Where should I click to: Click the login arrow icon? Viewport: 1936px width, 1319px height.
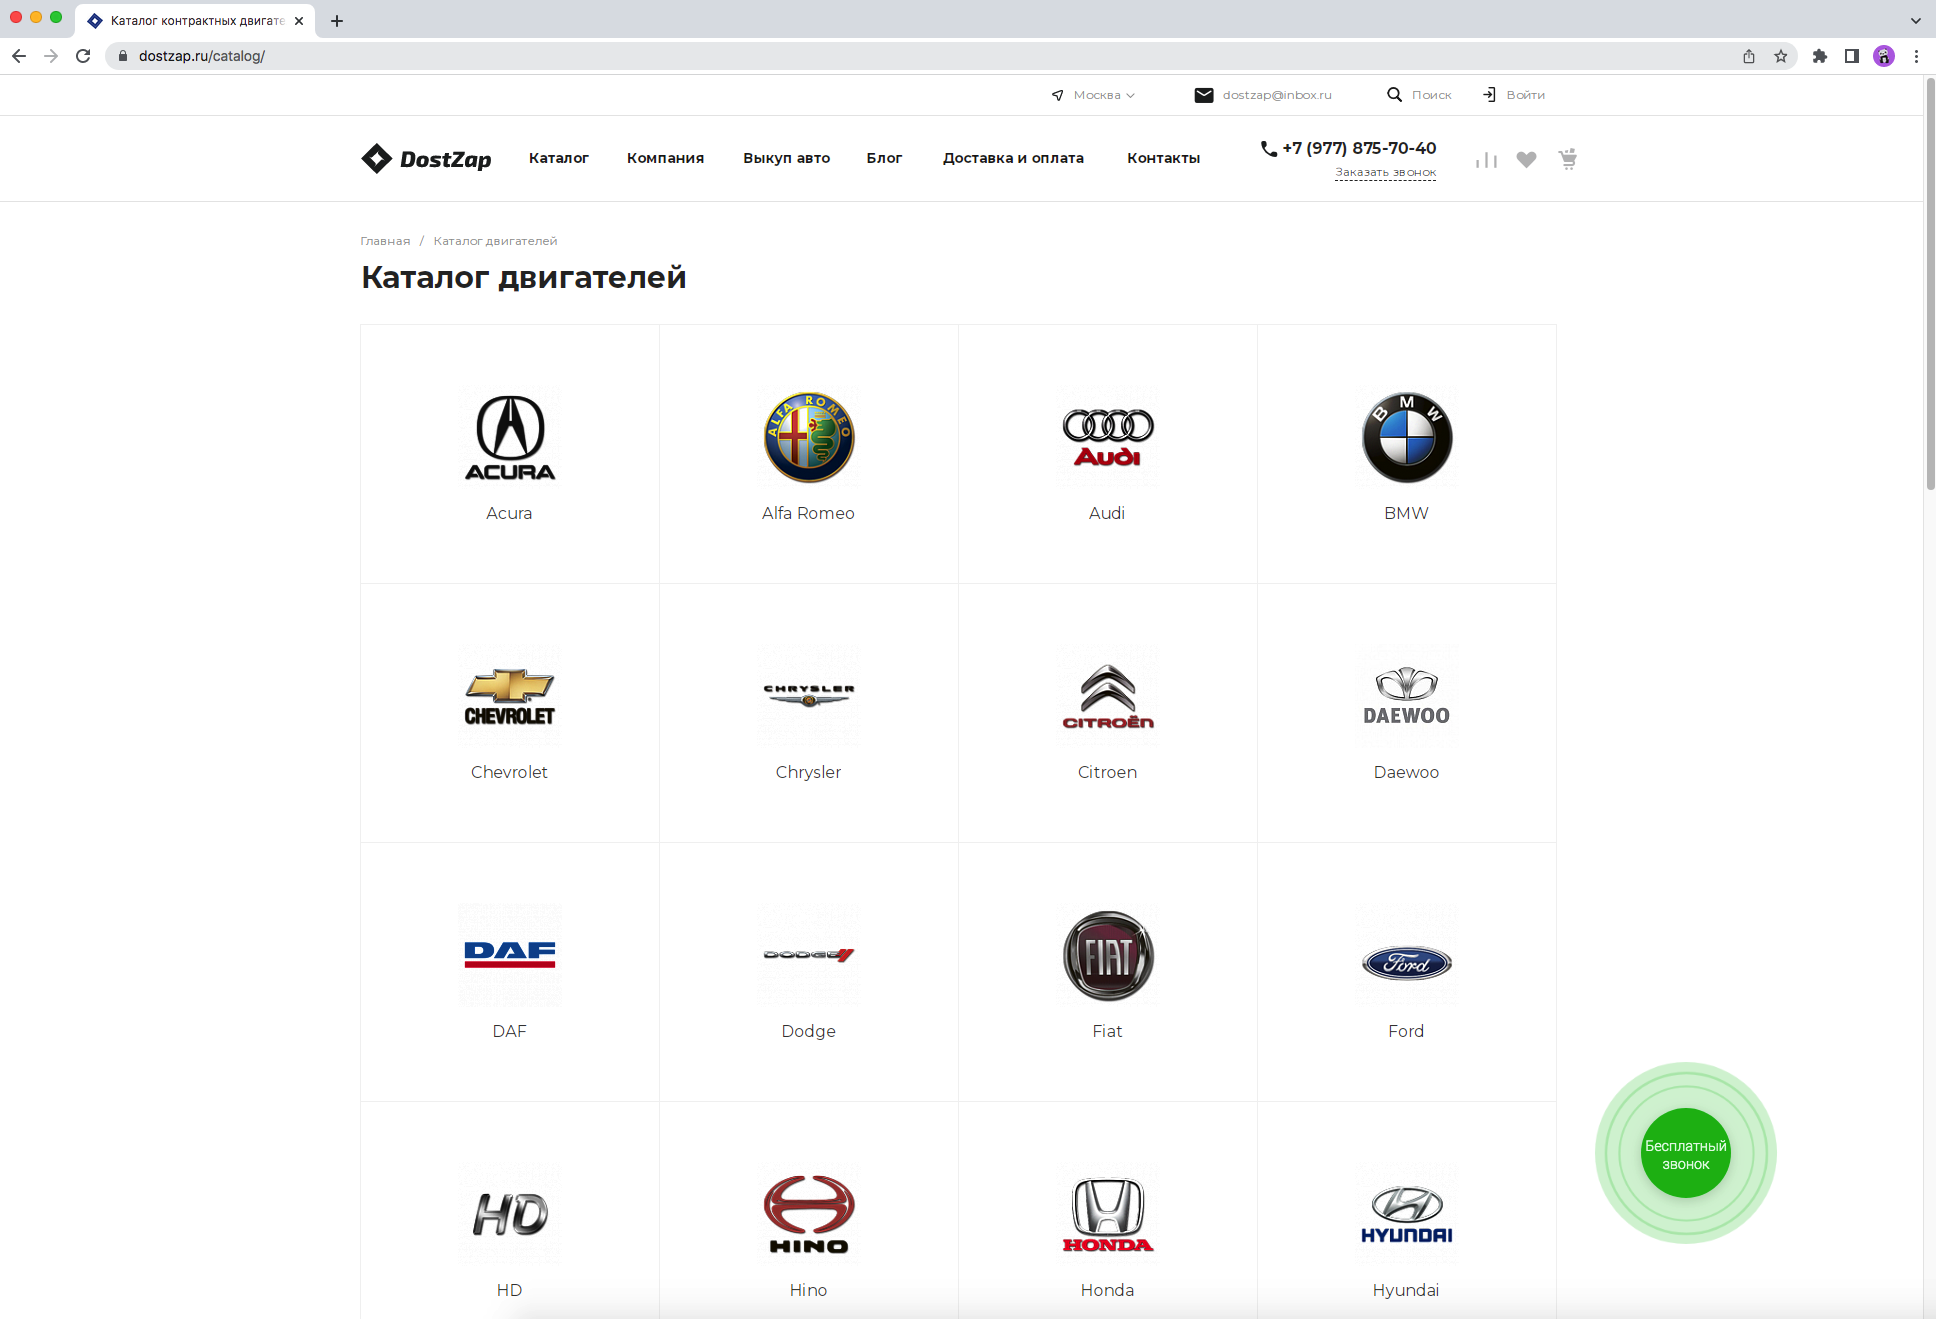click(1489, 95)
